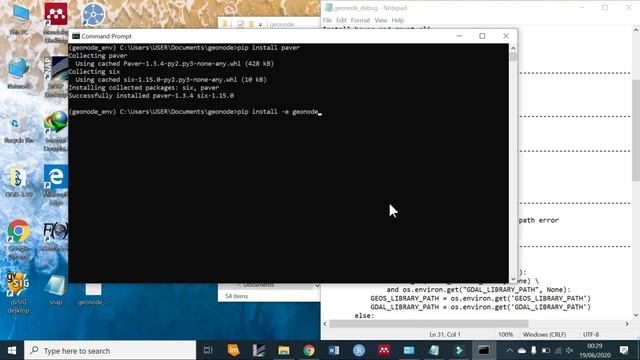Open This PC desktop icon
The height and width of the screenshot is (360, 640).
[x=19, y=19]
